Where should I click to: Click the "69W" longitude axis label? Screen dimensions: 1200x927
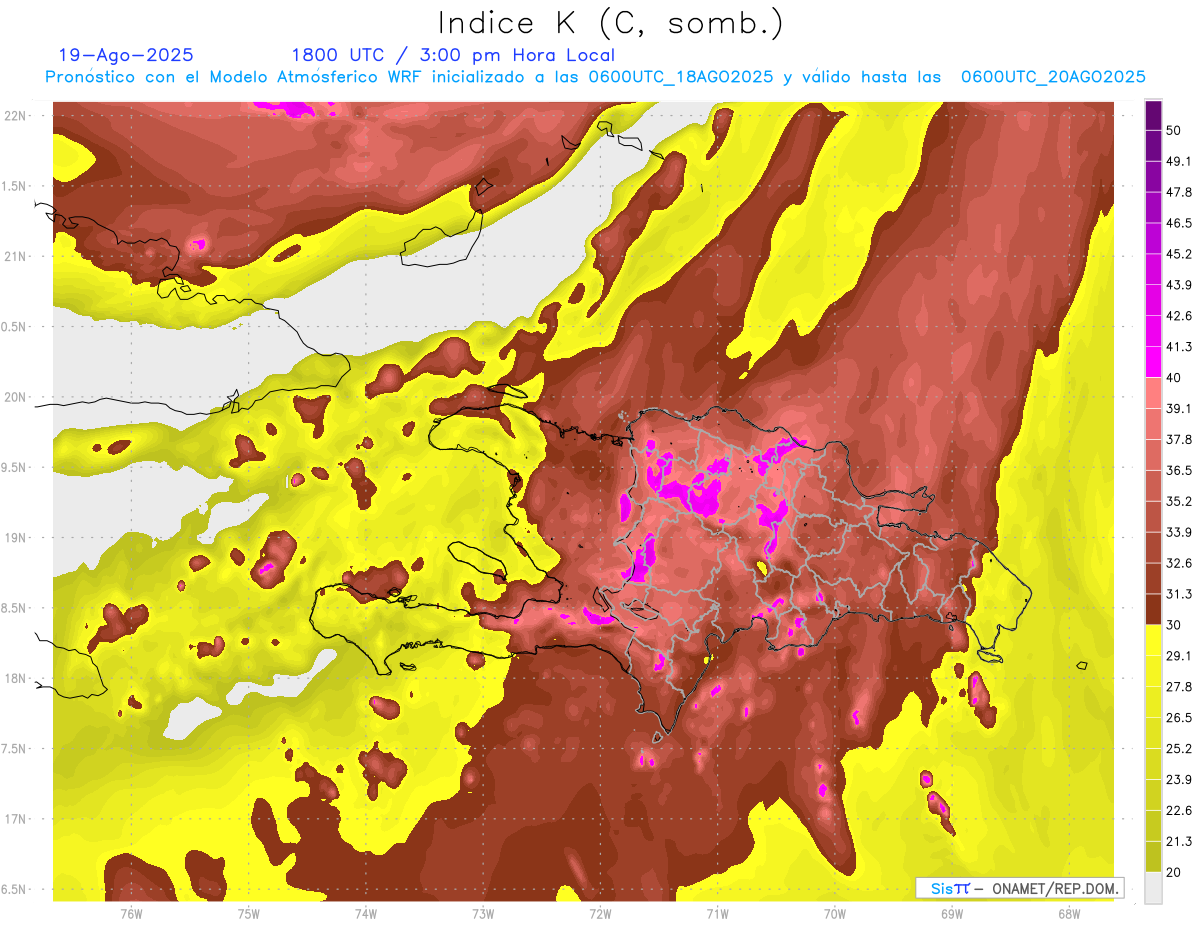coord(952,914)
